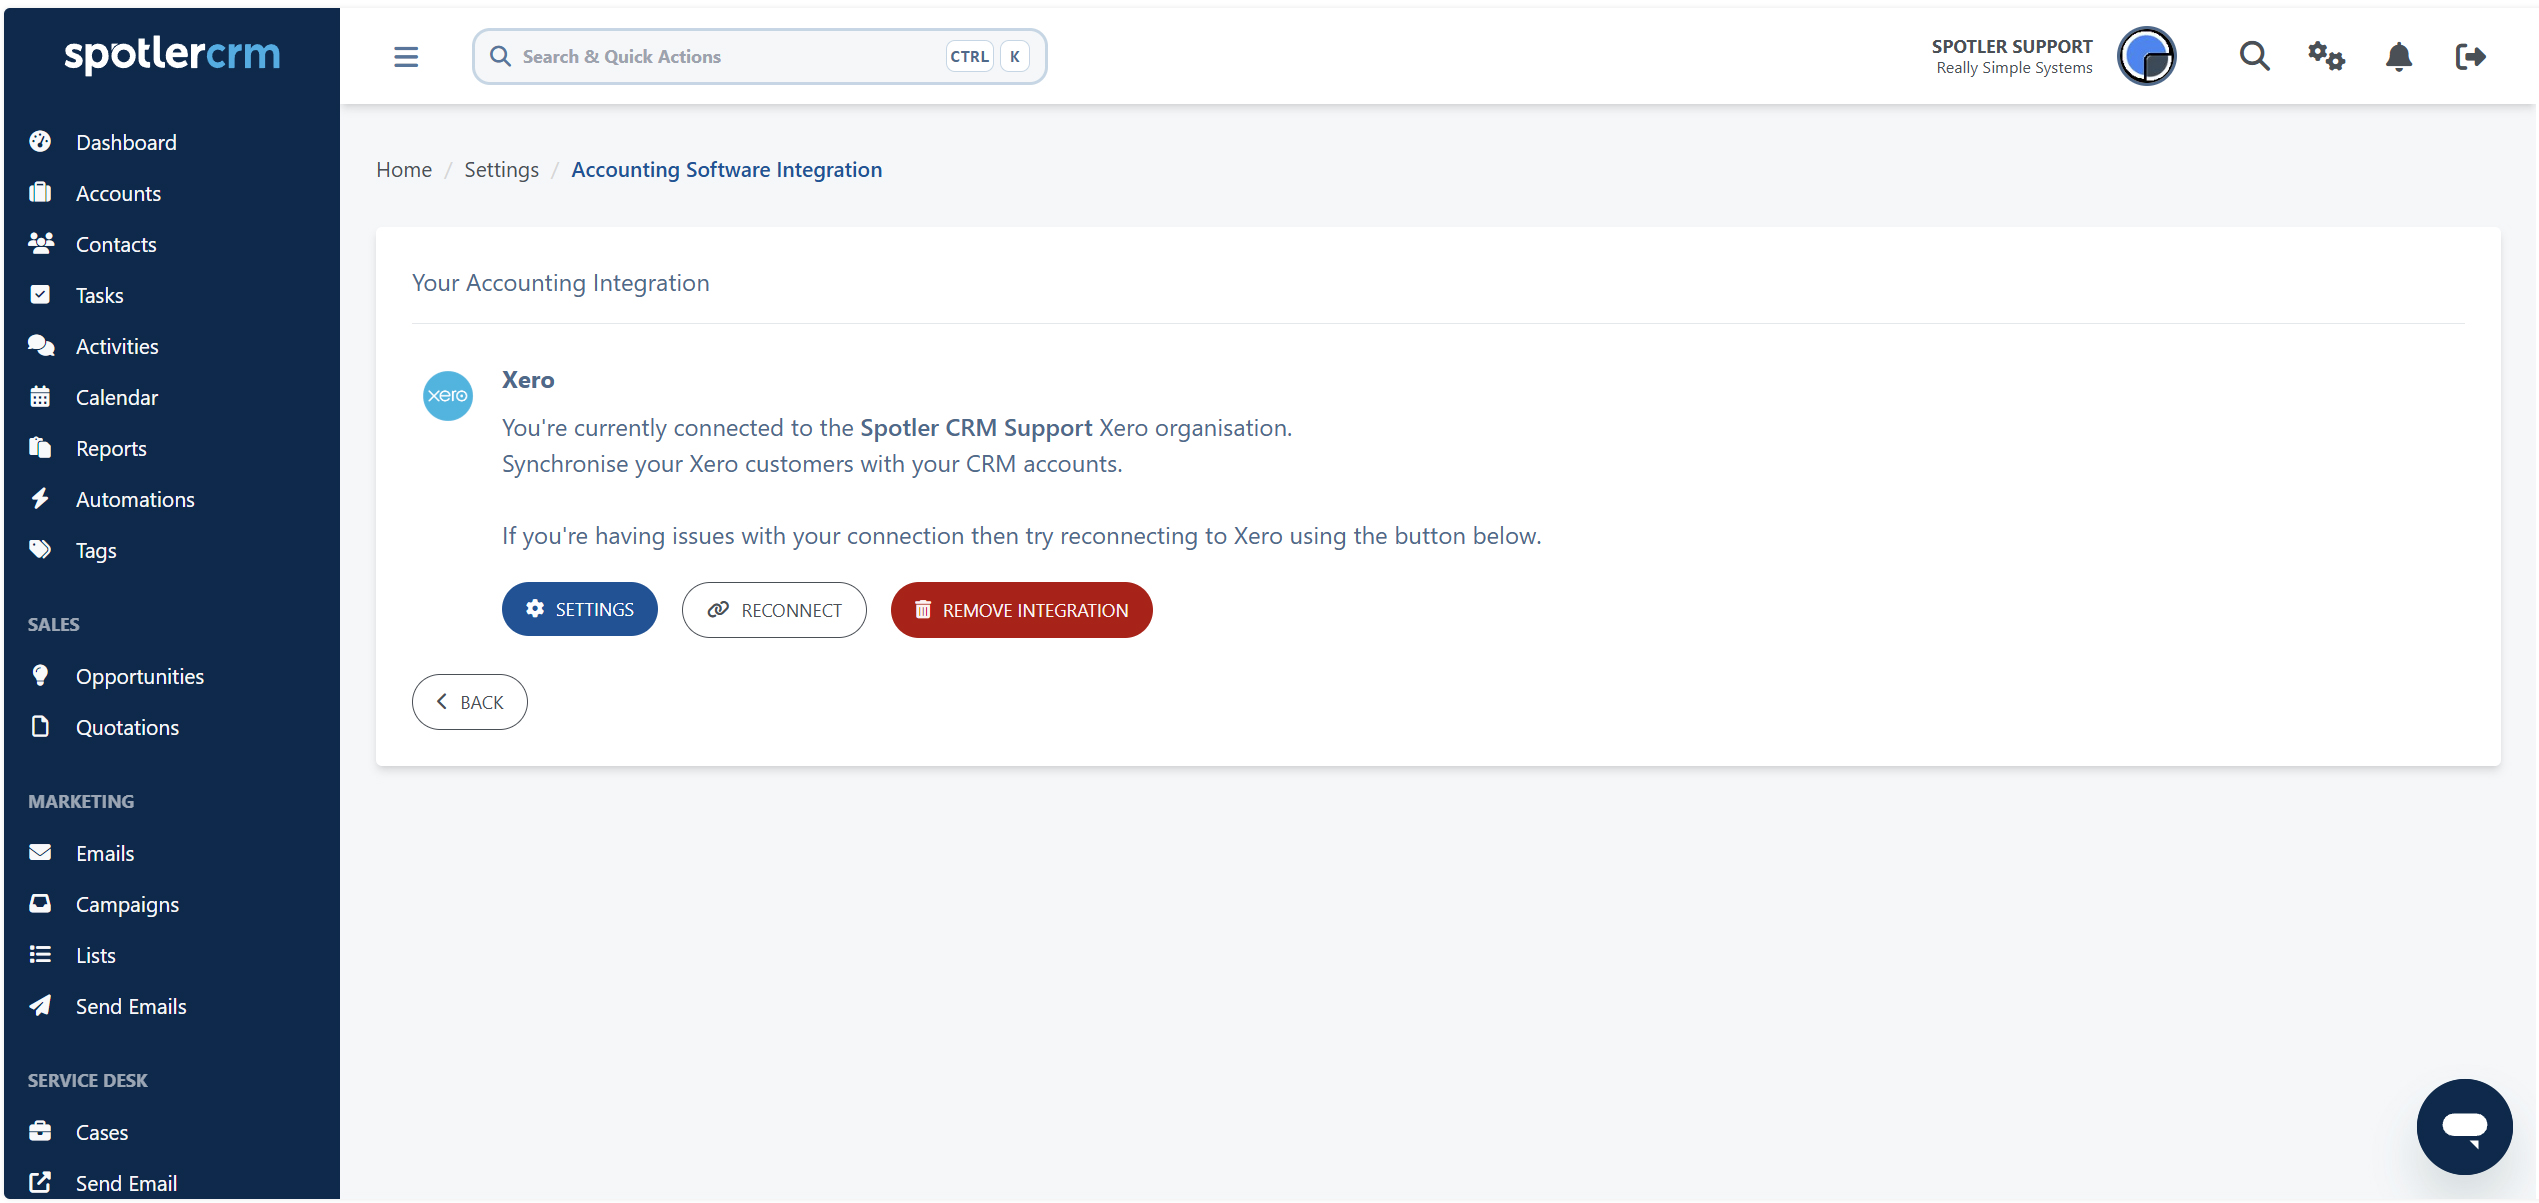Image resolution: width=2539 pixels, height=1203 pixels.
Task: Open Quotations under Sales
Action: point(127,727)
